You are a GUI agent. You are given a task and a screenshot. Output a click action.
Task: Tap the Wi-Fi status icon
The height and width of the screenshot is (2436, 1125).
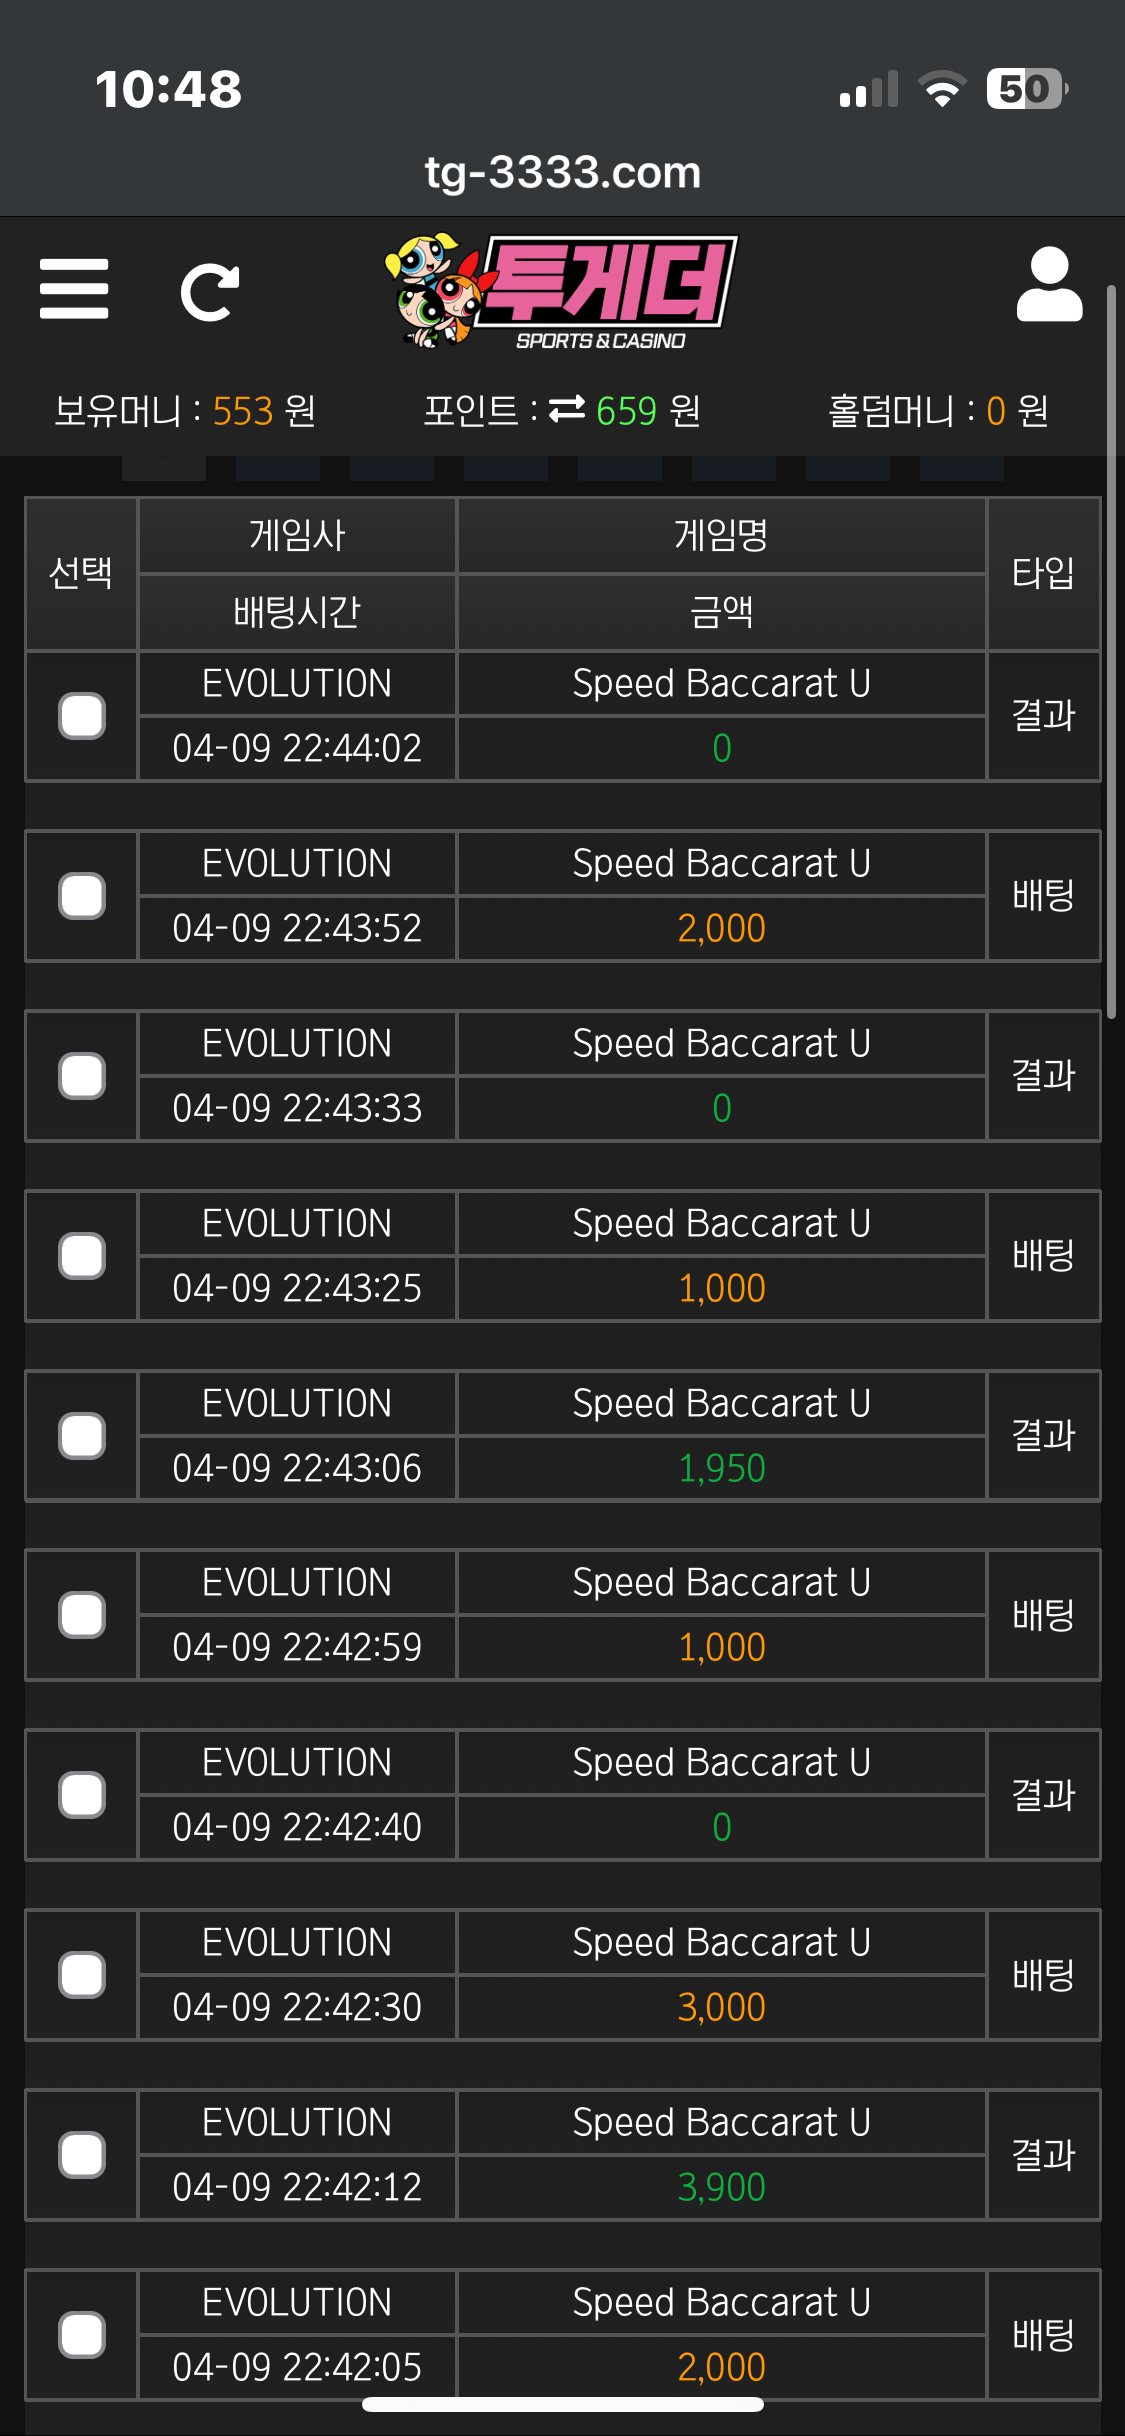(942, 89)
